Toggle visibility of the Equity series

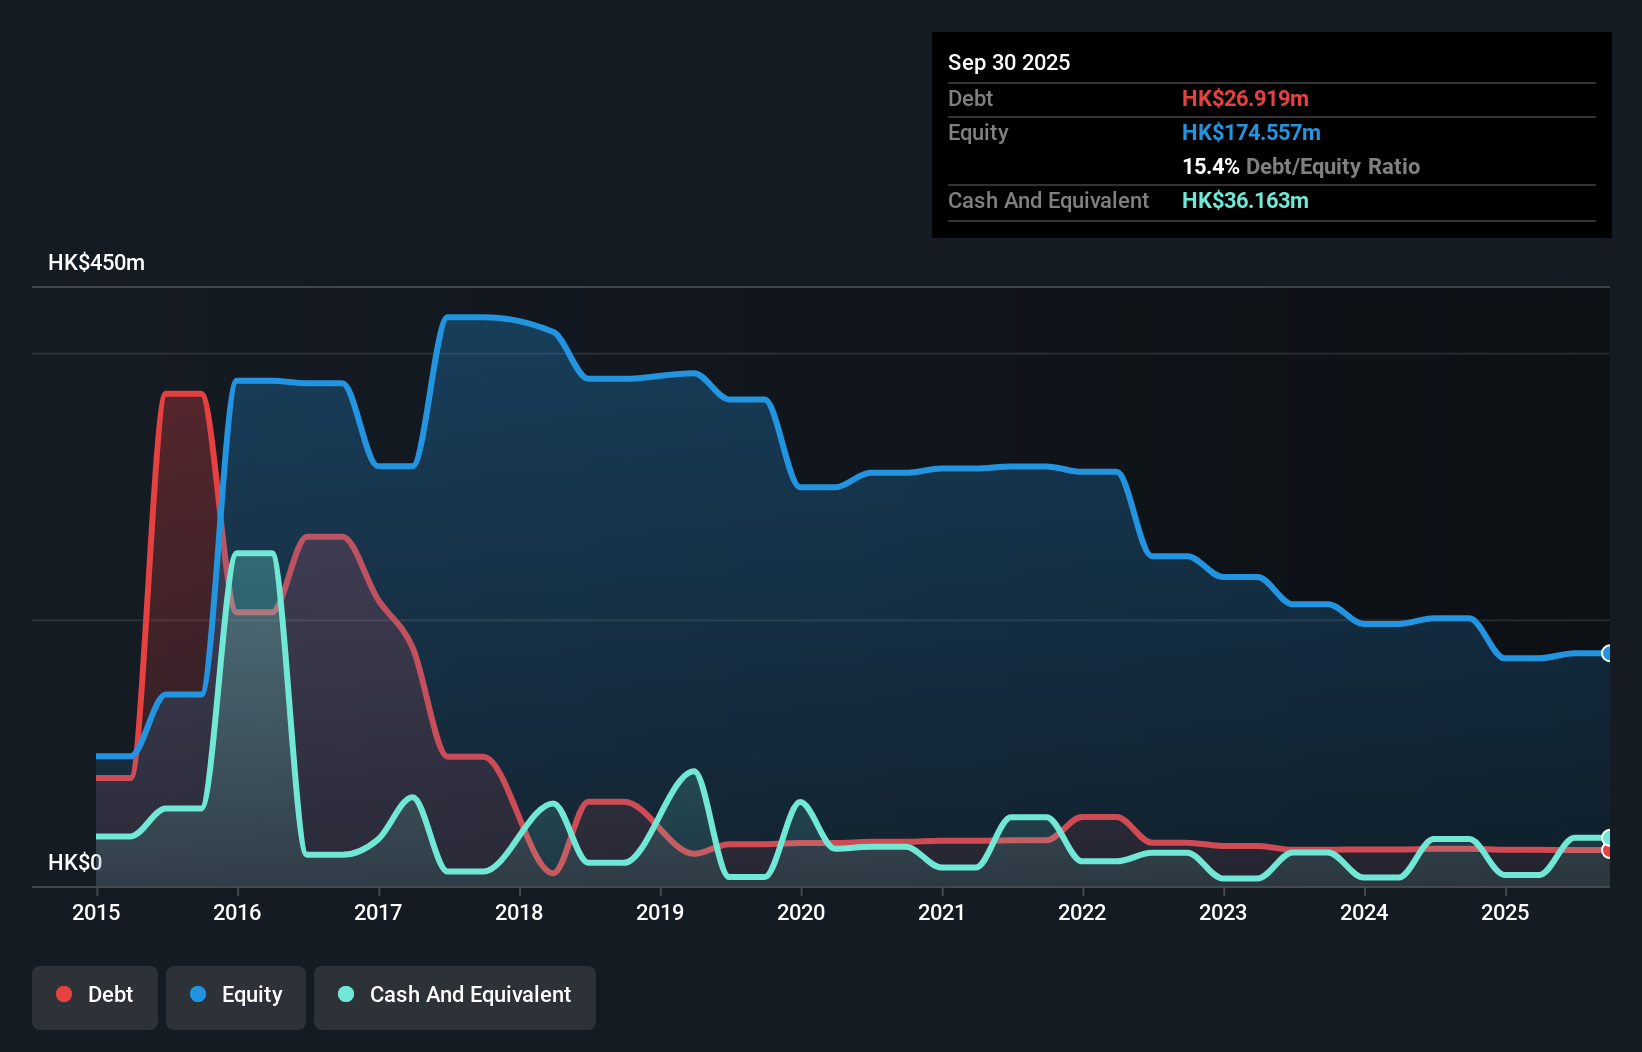(x=235, y=997)
